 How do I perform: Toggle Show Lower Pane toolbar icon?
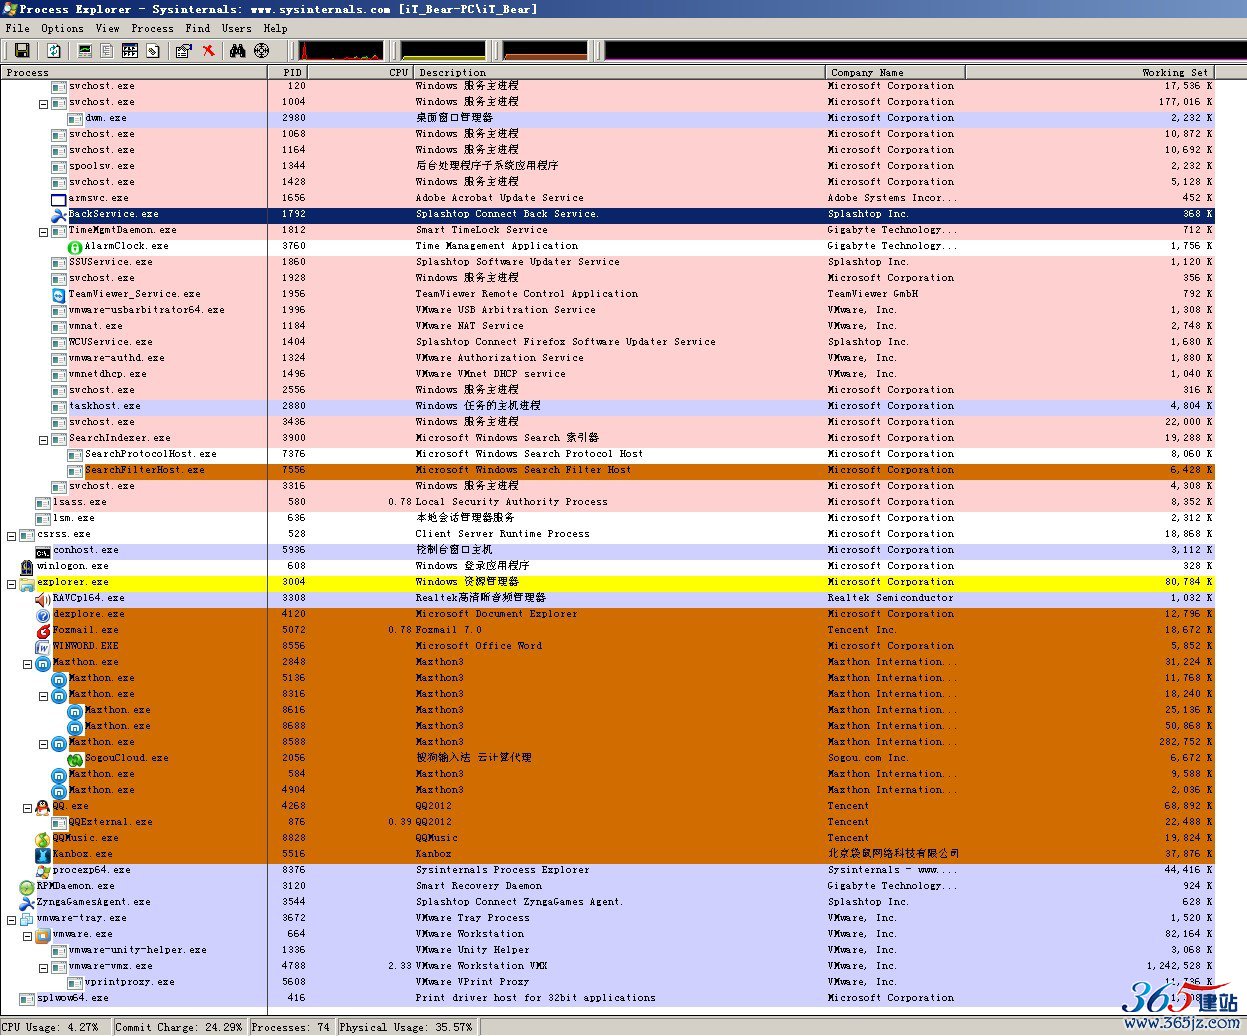[x=130, y=50]
